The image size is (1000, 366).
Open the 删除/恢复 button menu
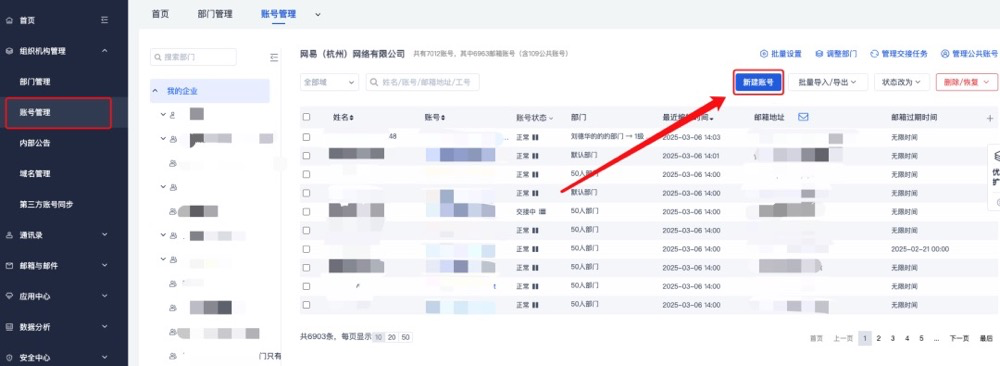click(x=966, y=82)
